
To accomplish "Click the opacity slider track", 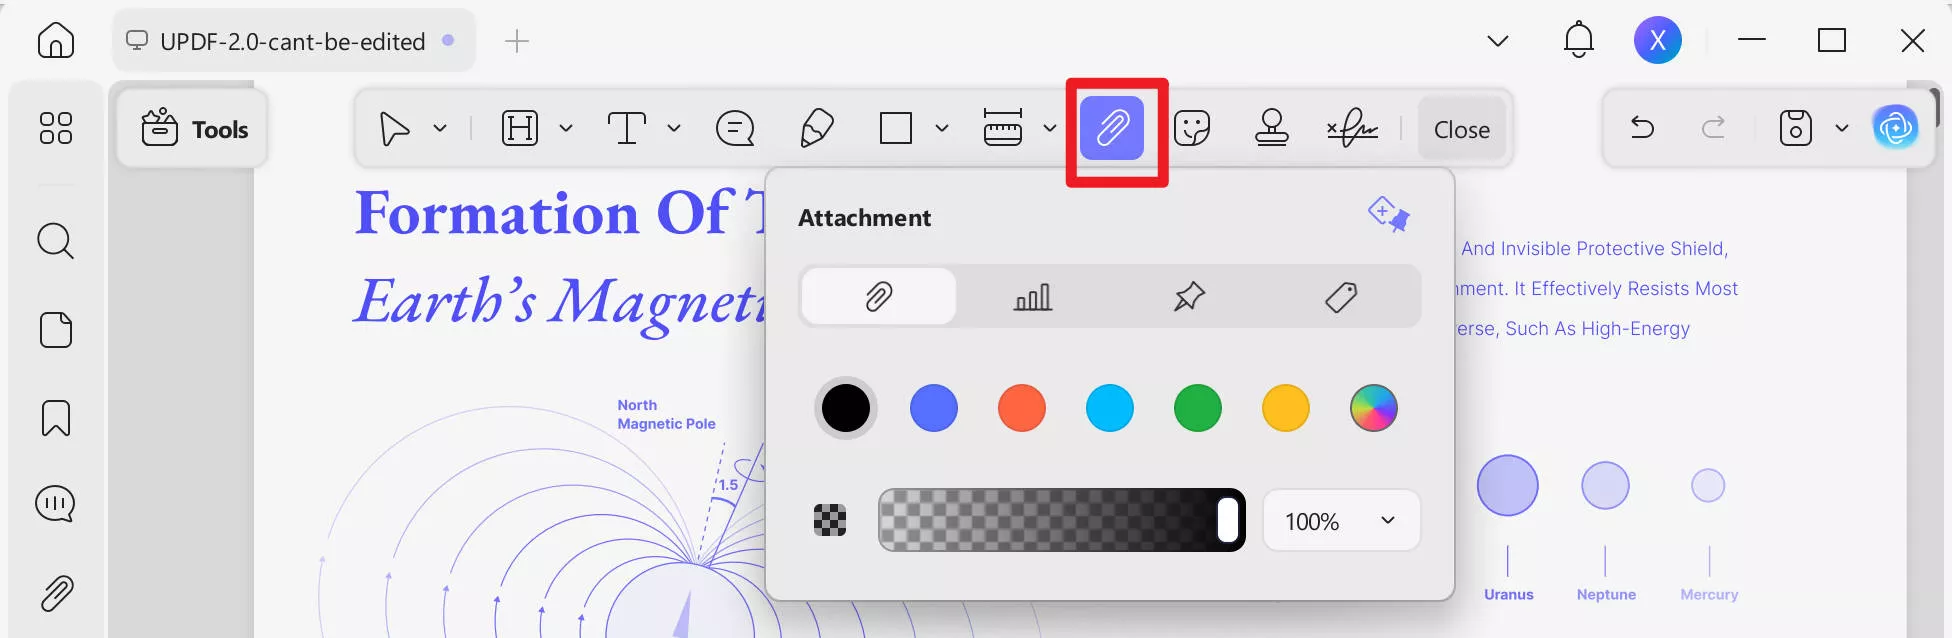I will [1062, 520].
